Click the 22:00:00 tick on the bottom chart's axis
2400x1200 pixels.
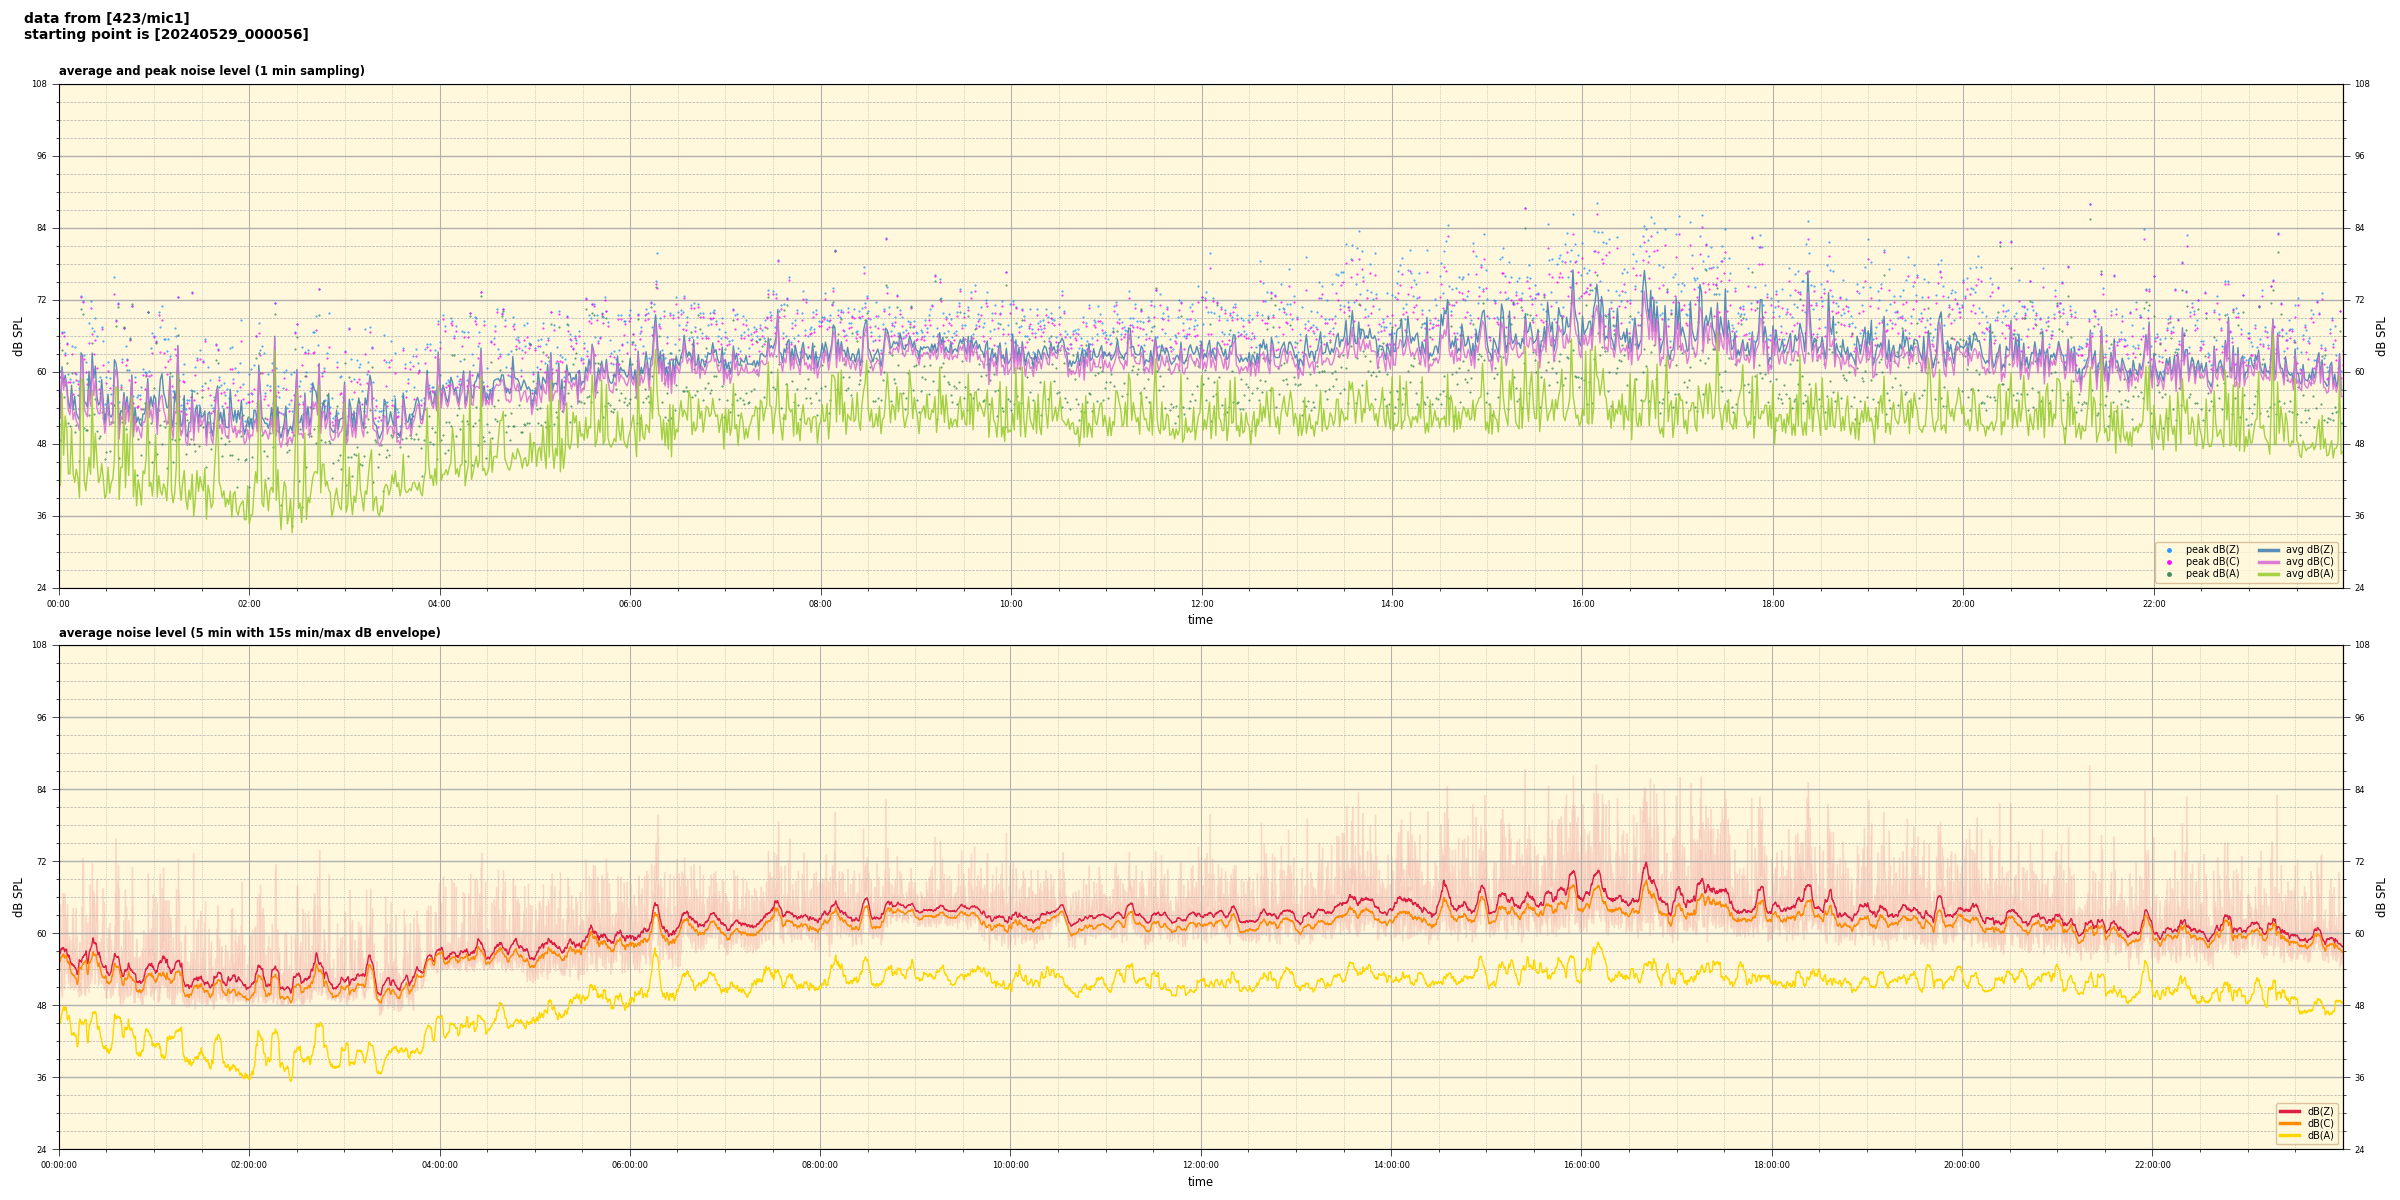click(x=2152, y=1165)
